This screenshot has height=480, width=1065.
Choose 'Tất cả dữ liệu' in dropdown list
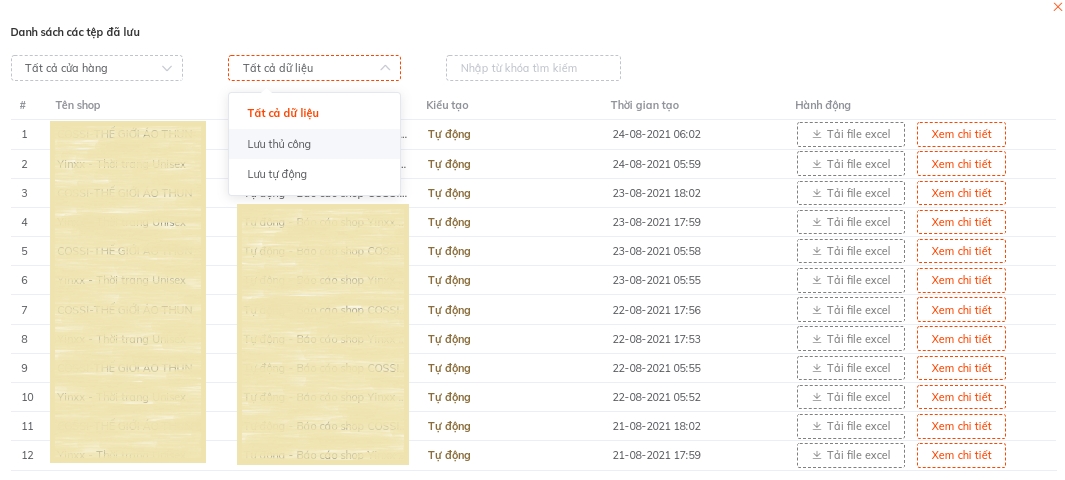pos(283,113)
